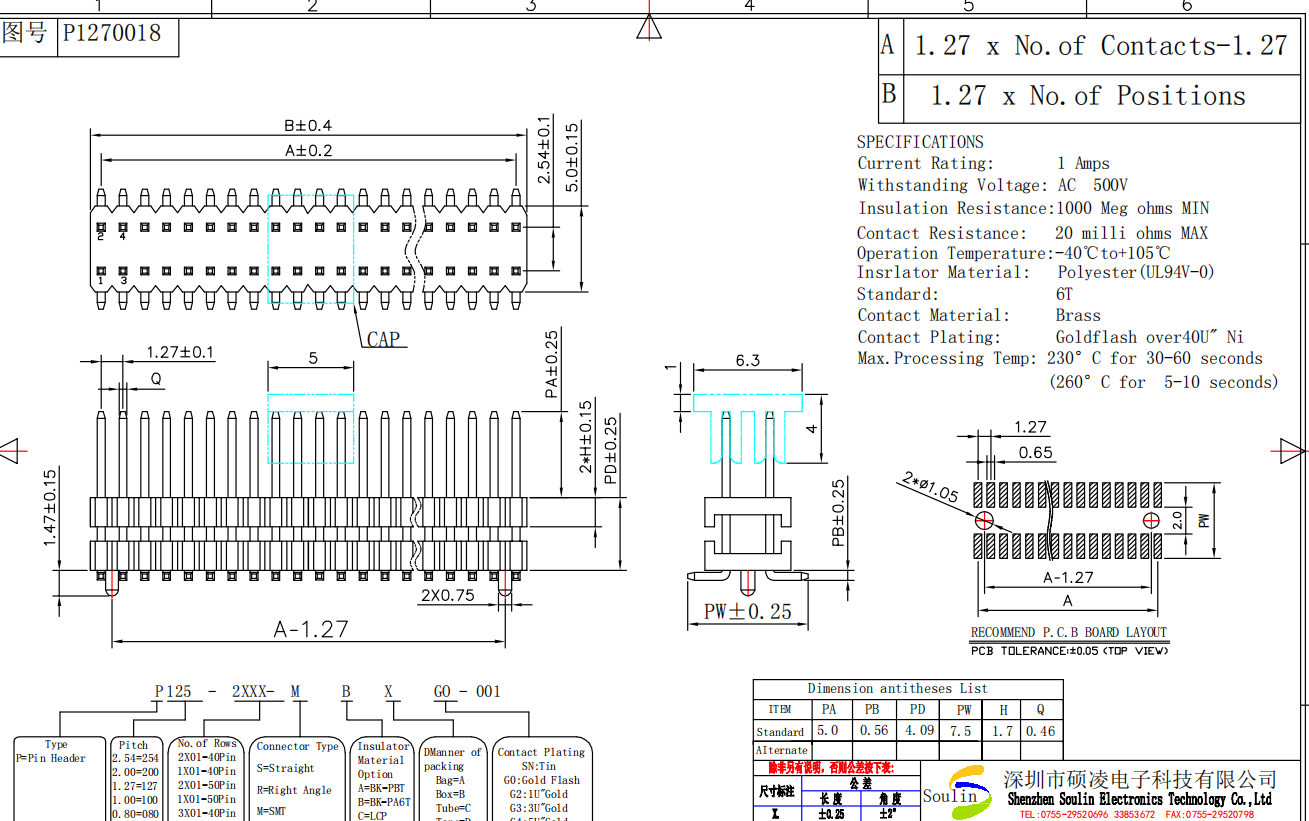Select the '6.3' cap width dimension

(x=748, y=361)
